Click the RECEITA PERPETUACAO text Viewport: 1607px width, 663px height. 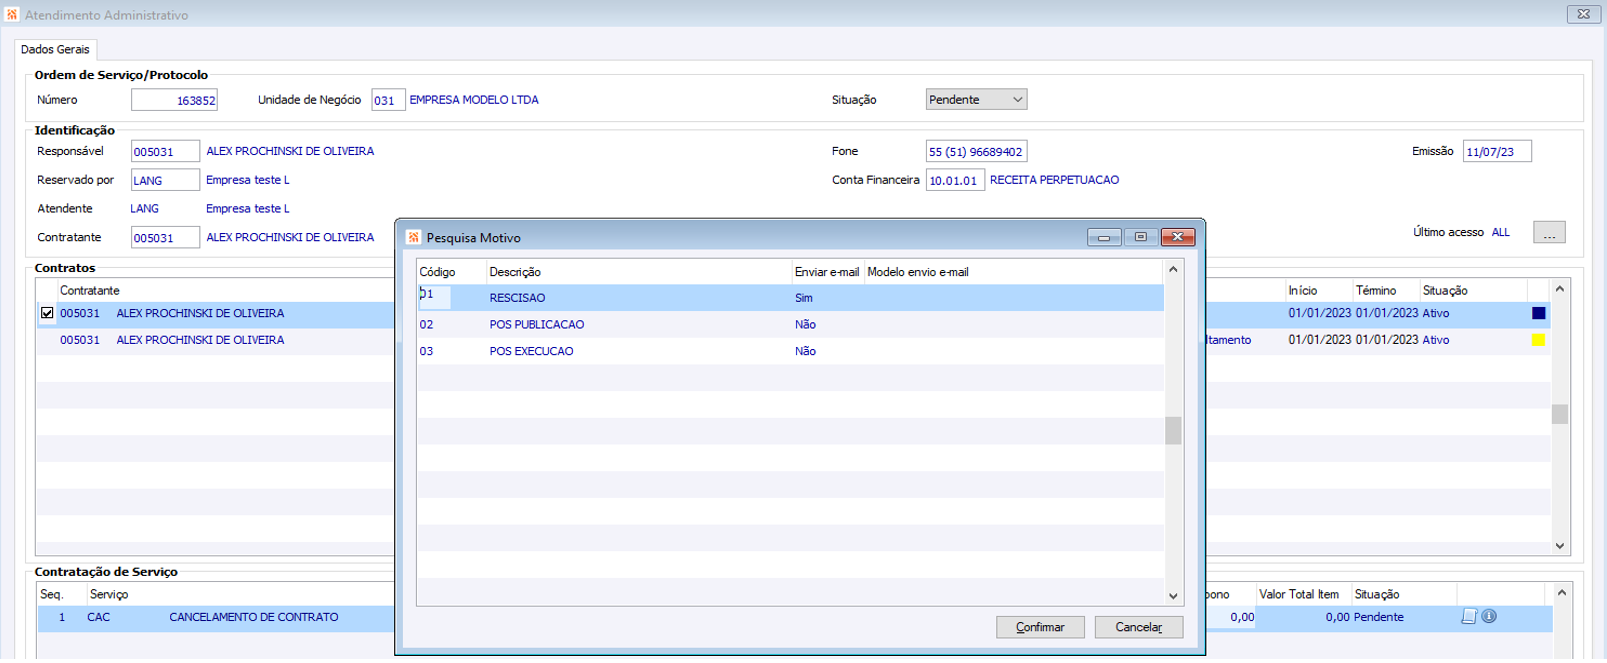(x=1054, y=180)
